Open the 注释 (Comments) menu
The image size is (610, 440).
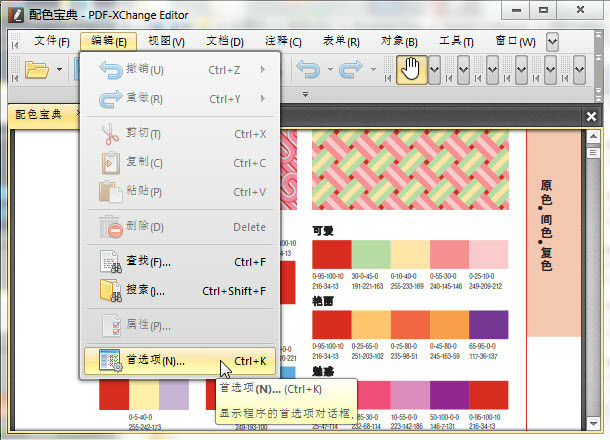point(282,41)
